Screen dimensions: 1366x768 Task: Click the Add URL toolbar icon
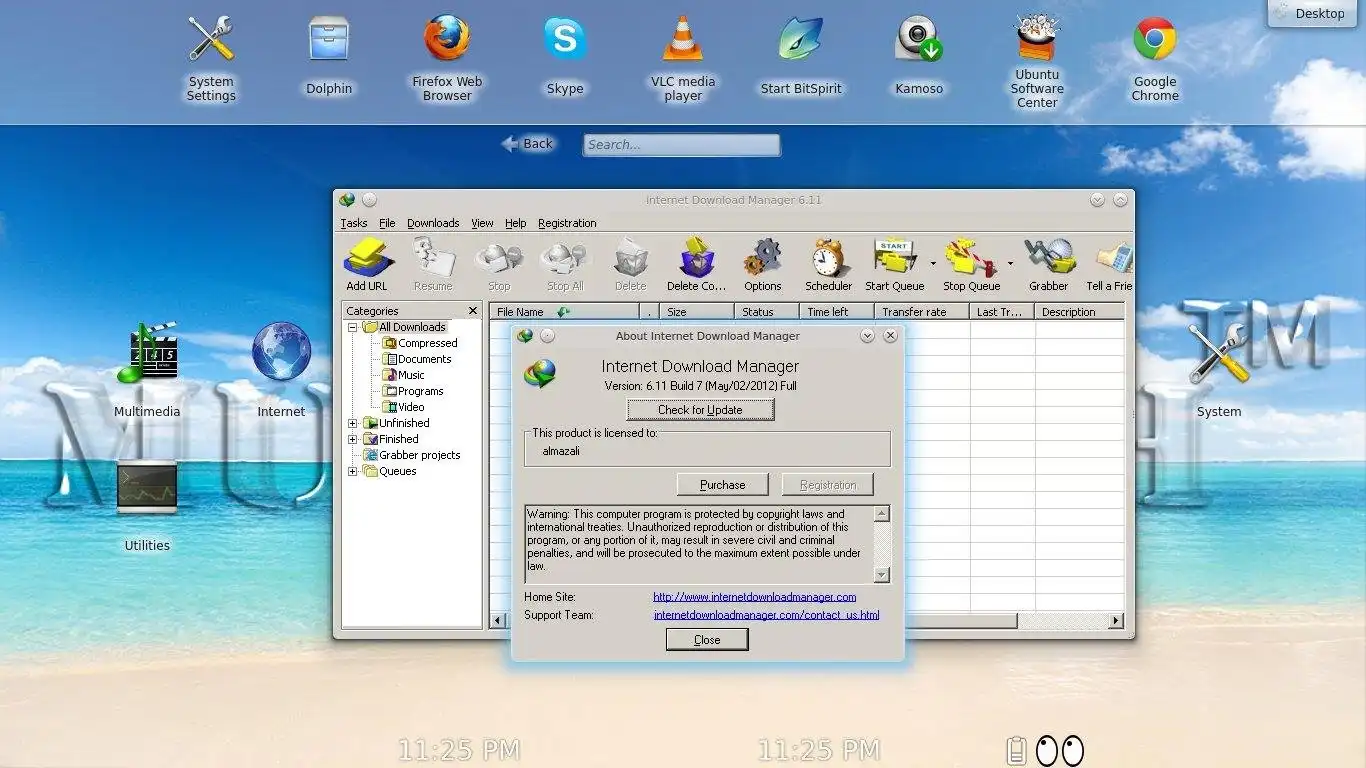[x=367, y=258]
